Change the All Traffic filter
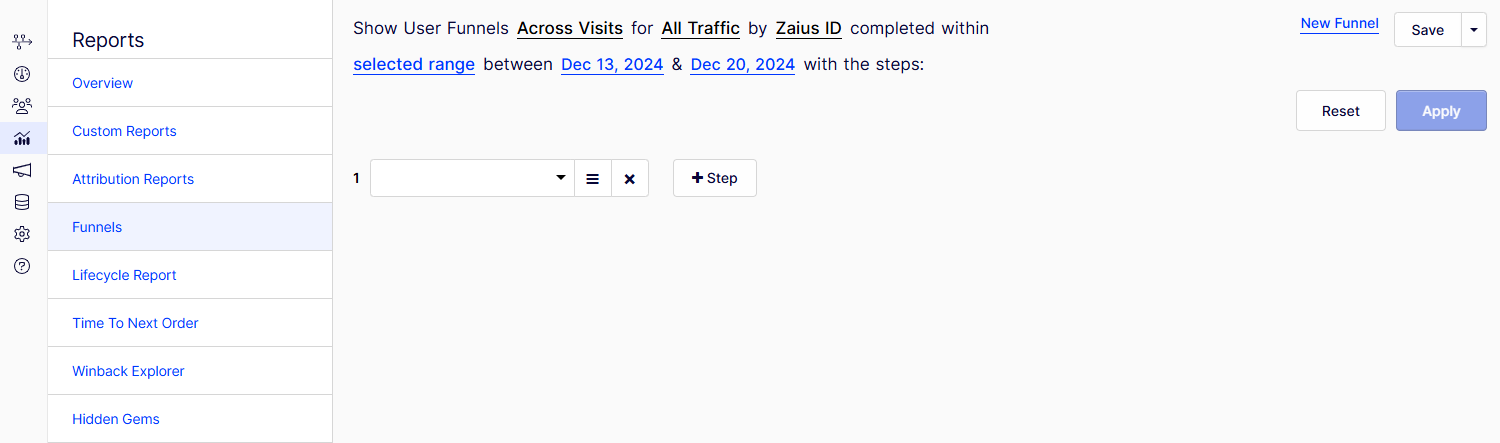The height and width of the screenshot is (443, 1500). pos(700,28)
